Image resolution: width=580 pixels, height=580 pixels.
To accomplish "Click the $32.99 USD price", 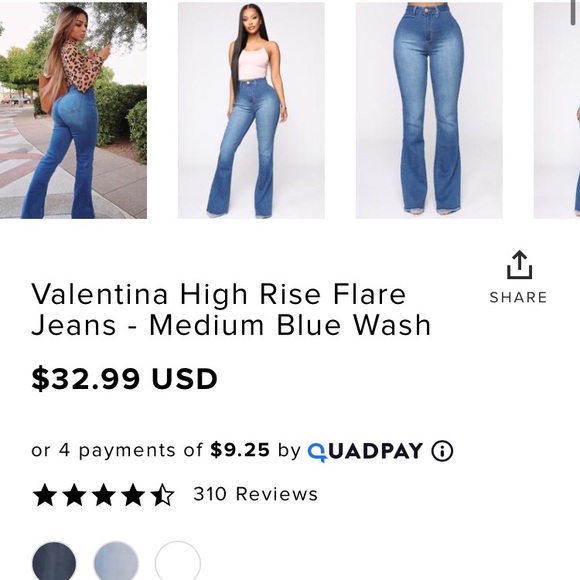I will pyautogui.click(x=124, y=379).
